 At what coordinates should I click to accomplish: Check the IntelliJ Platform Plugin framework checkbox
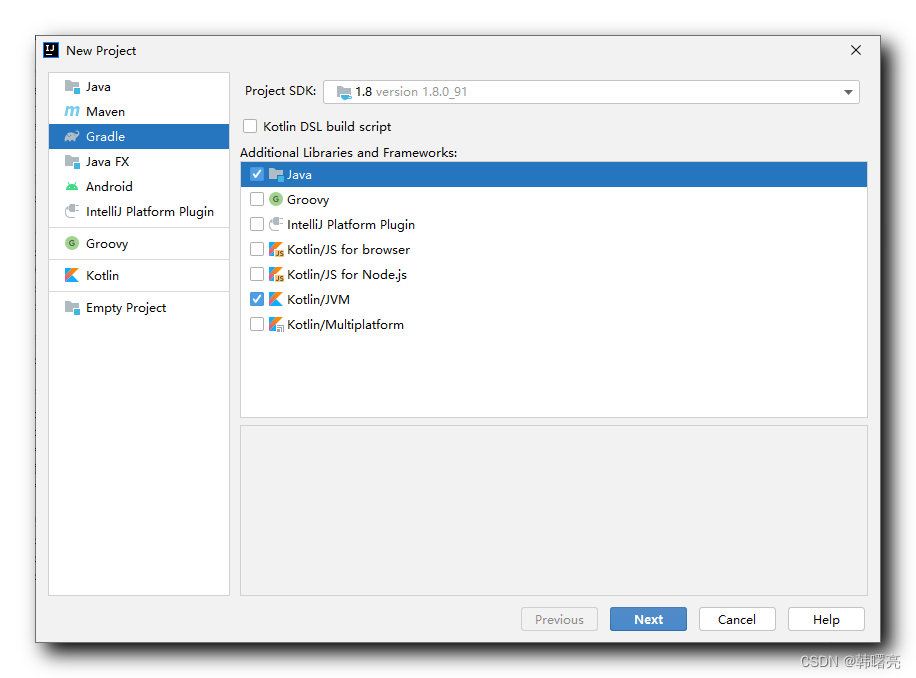(256, 224)
